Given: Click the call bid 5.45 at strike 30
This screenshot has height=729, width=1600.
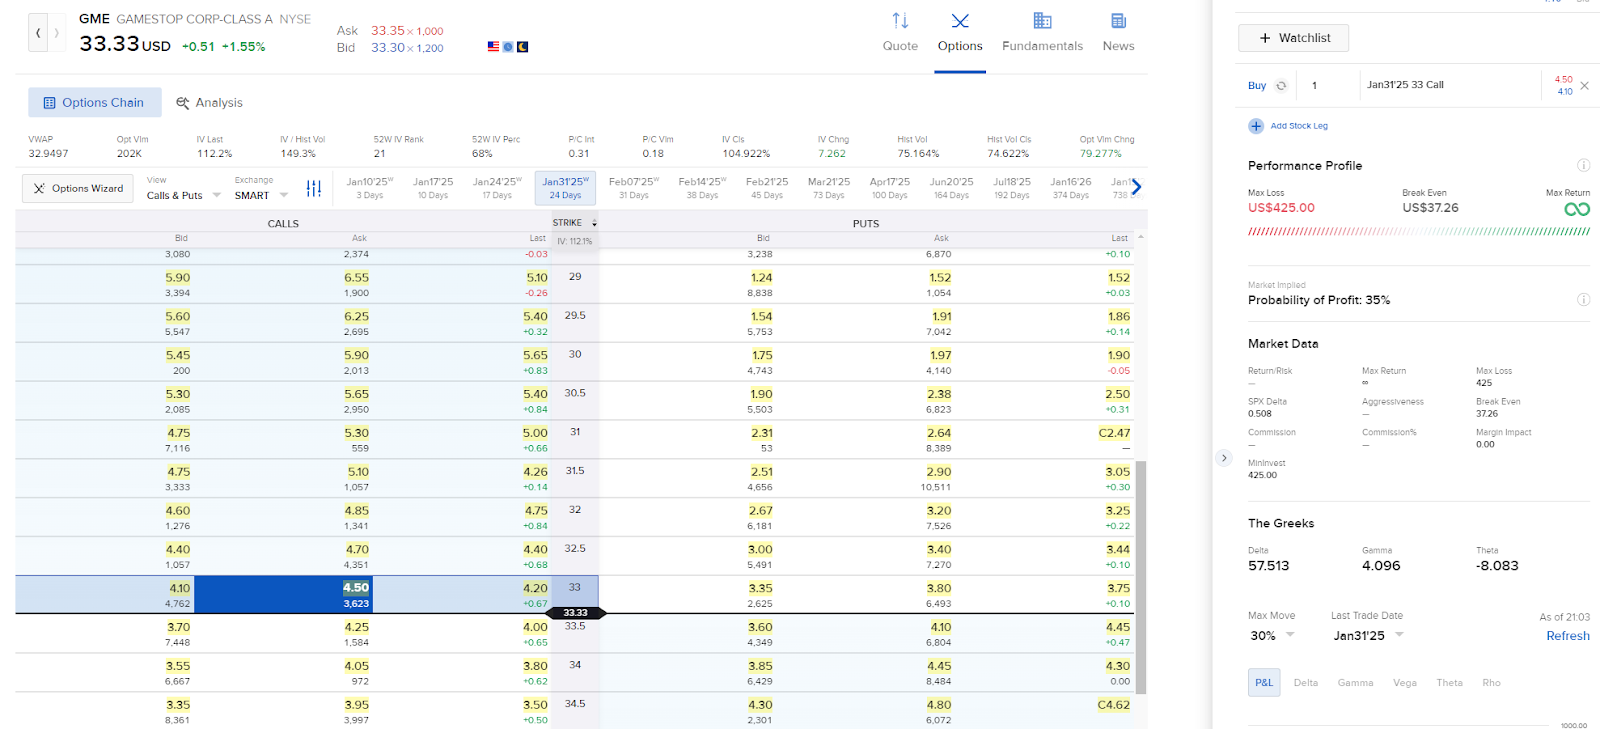Looking at the screenshot, I should 178,355.
